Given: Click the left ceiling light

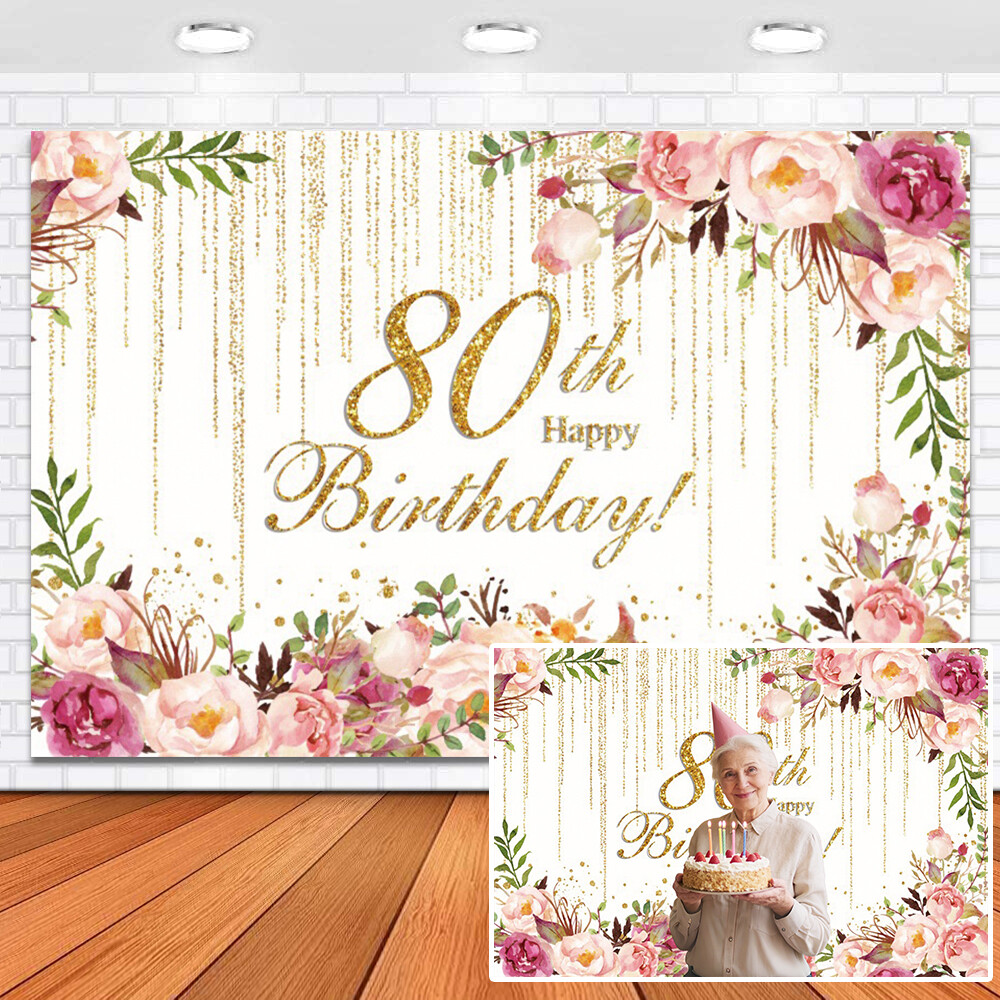Looking at the screenshot, I should [x=212, y=38].
